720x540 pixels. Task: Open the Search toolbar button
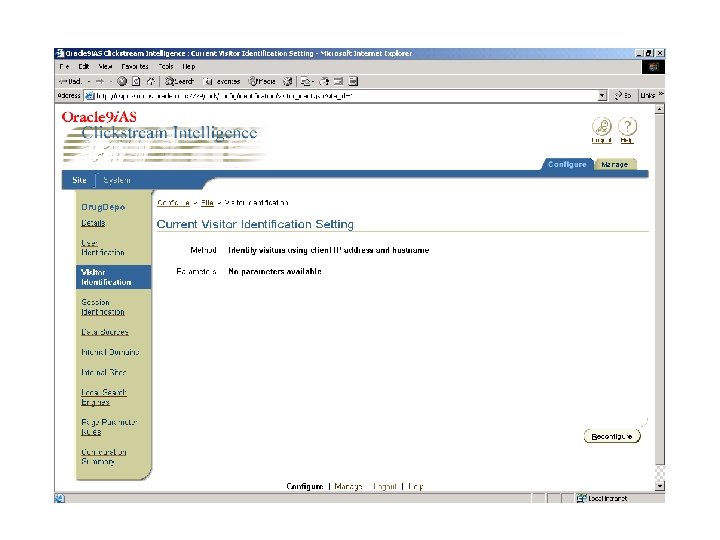click(x=180, y=82)
